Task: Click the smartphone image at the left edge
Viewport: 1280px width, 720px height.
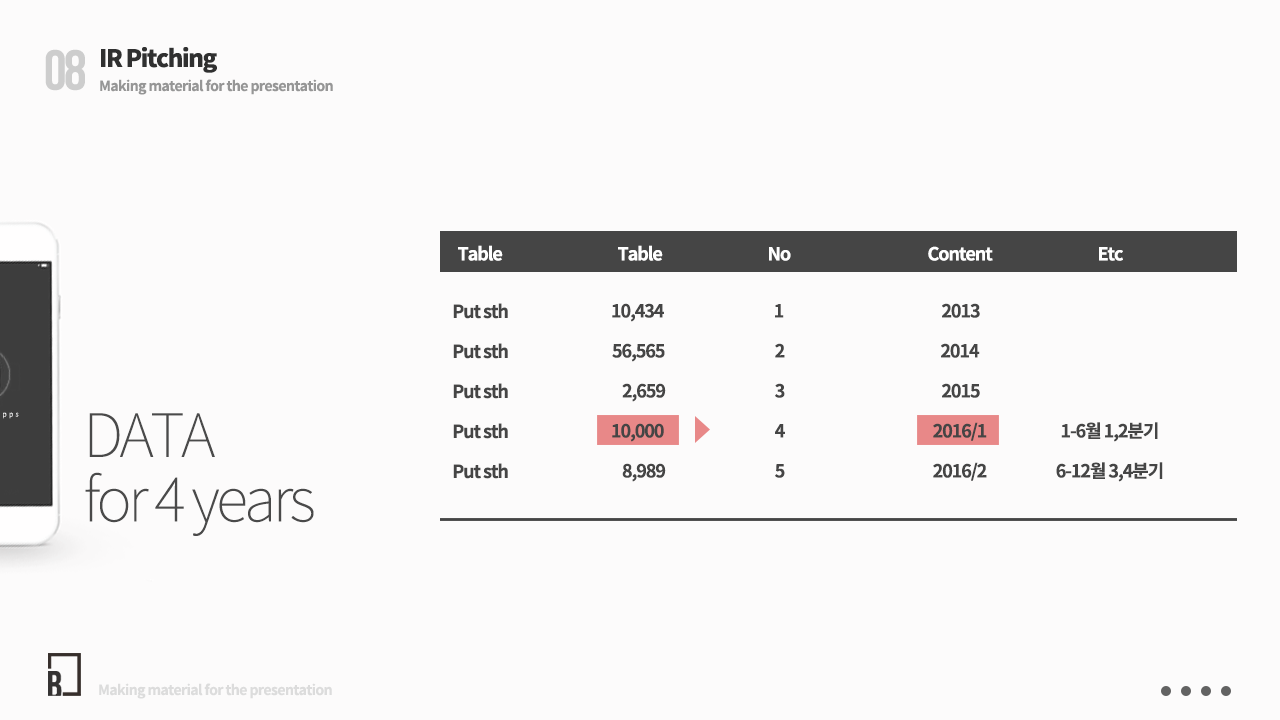Action: pyautogui.click(x=29, y=384)
